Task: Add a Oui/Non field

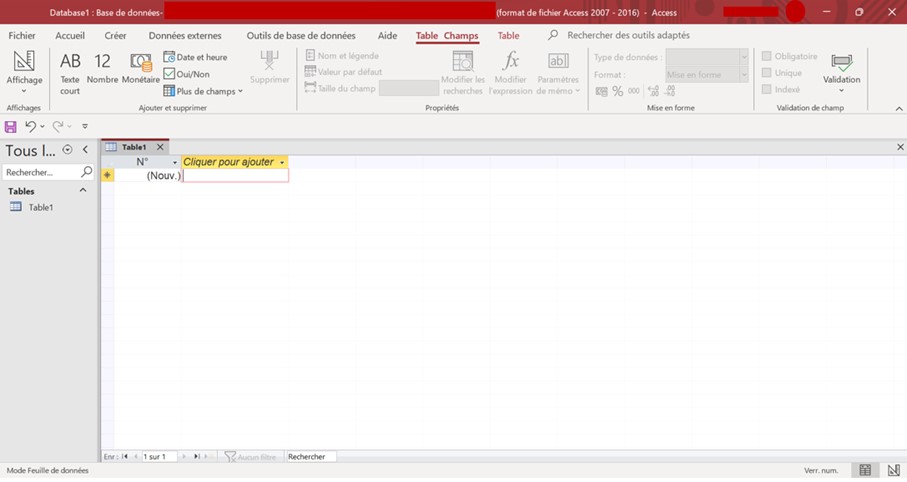Action: 187,74
